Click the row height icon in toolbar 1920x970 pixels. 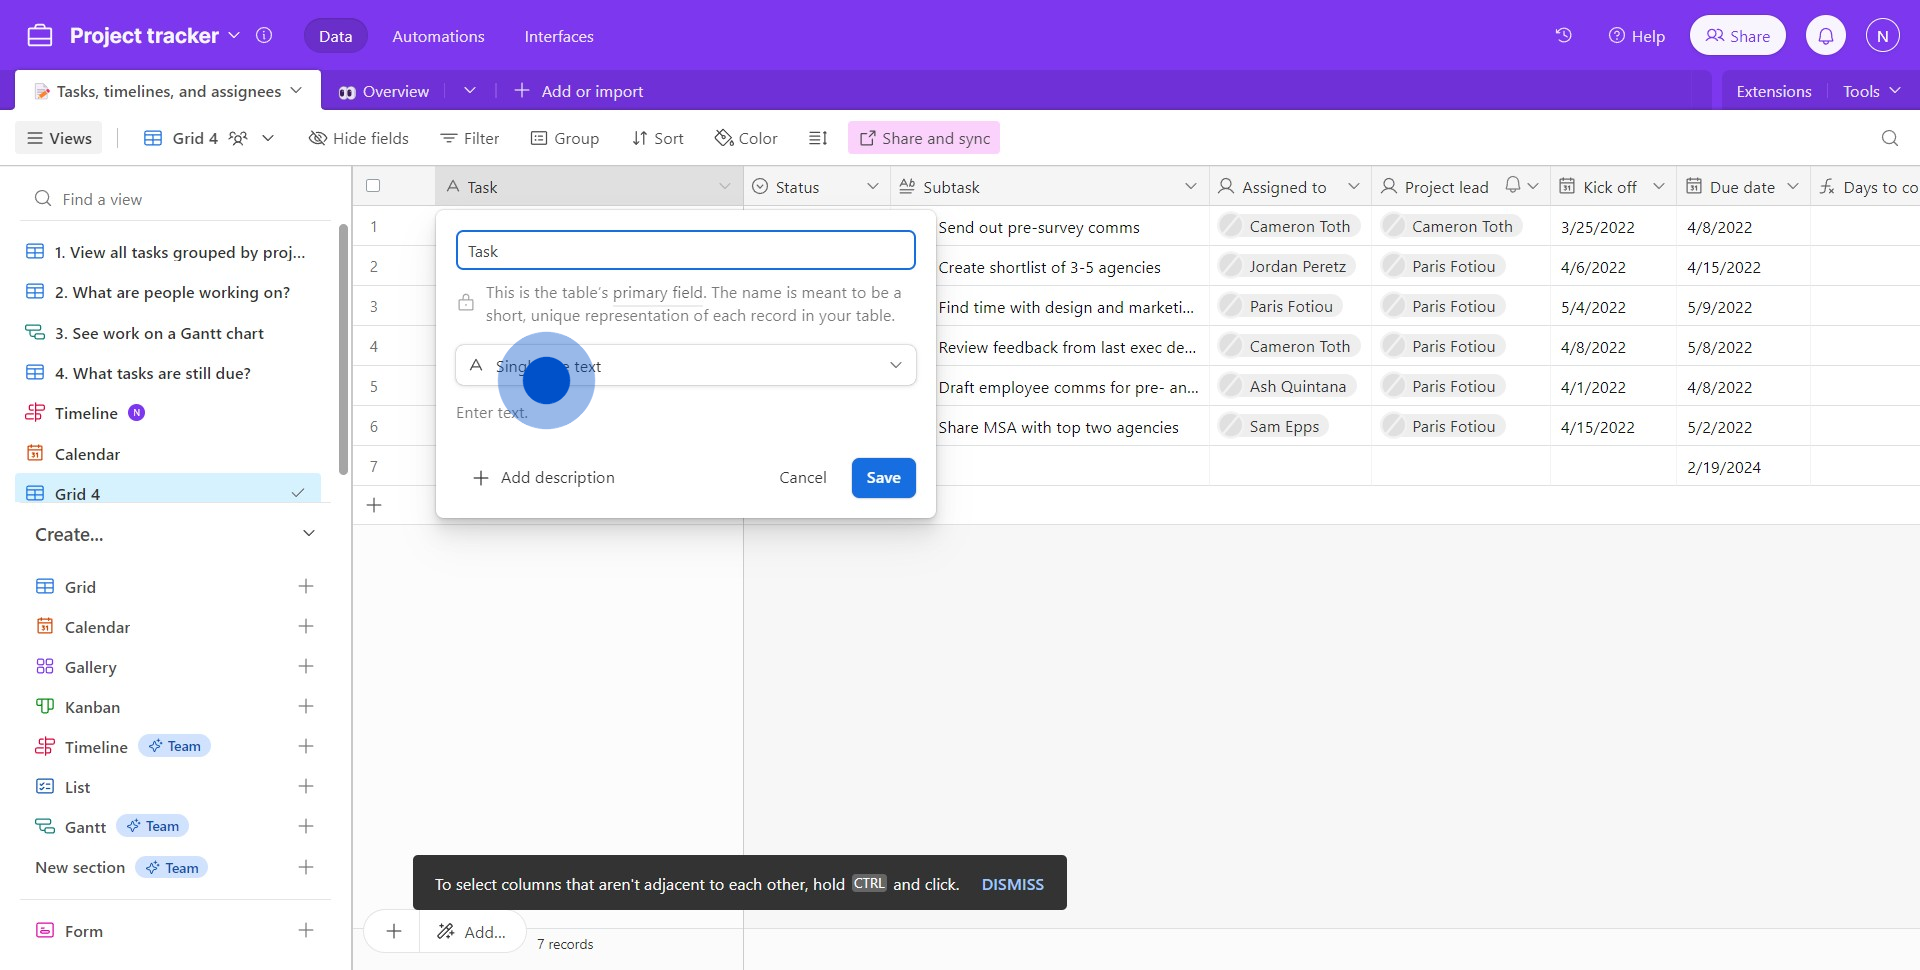click(x=818, y=138)
